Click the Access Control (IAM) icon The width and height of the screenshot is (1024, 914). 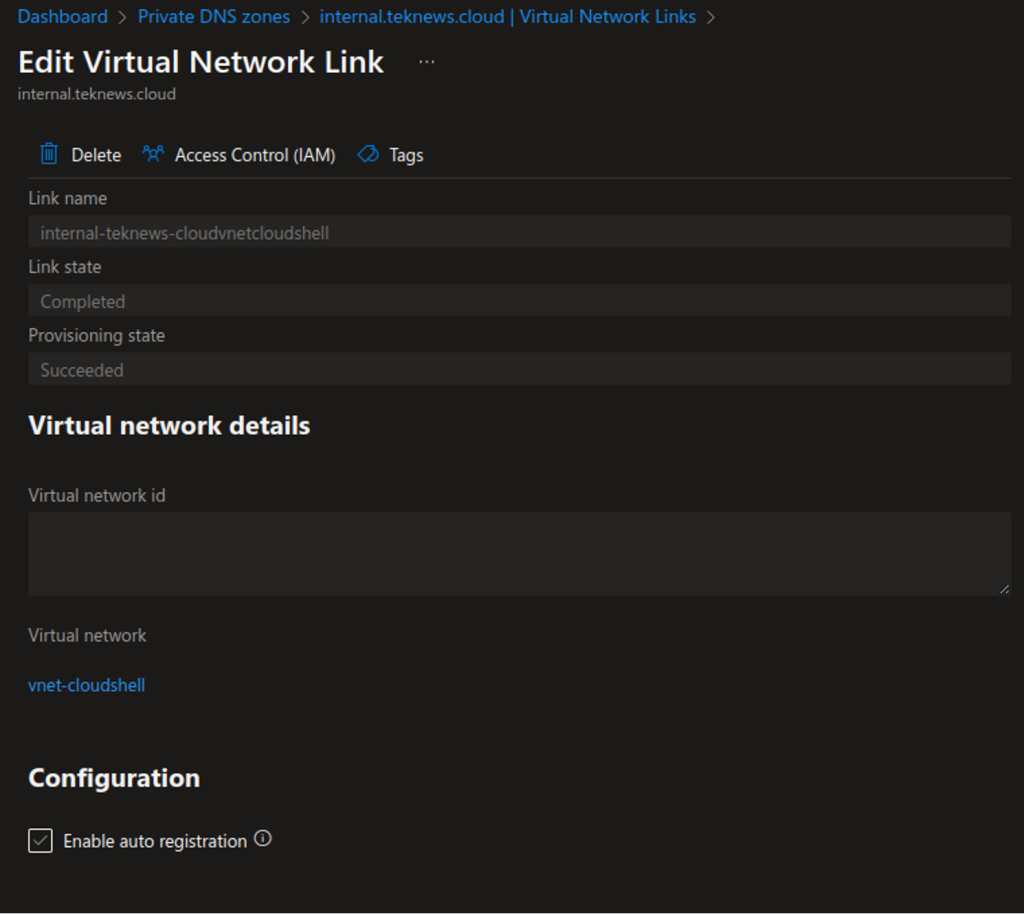pyautogui.click(x=151, y=154)
